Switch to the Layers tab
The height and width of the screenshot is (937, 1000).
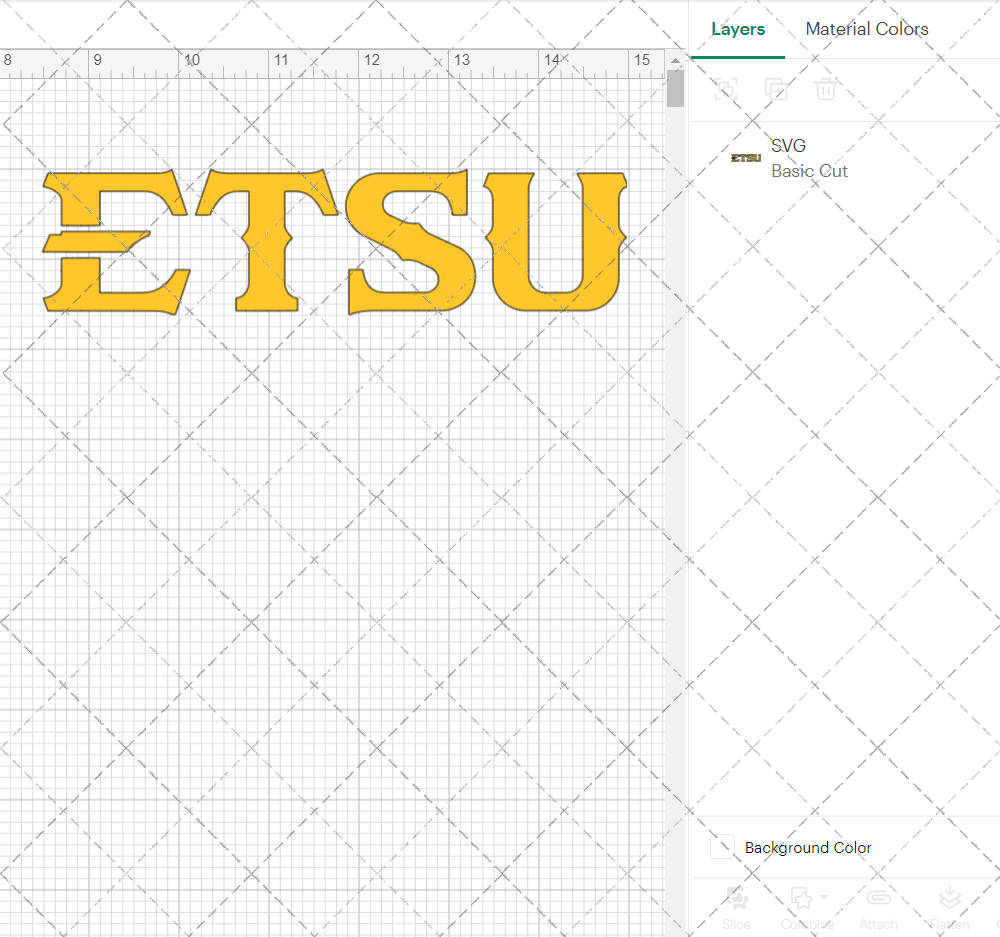[x=738, y=29]
